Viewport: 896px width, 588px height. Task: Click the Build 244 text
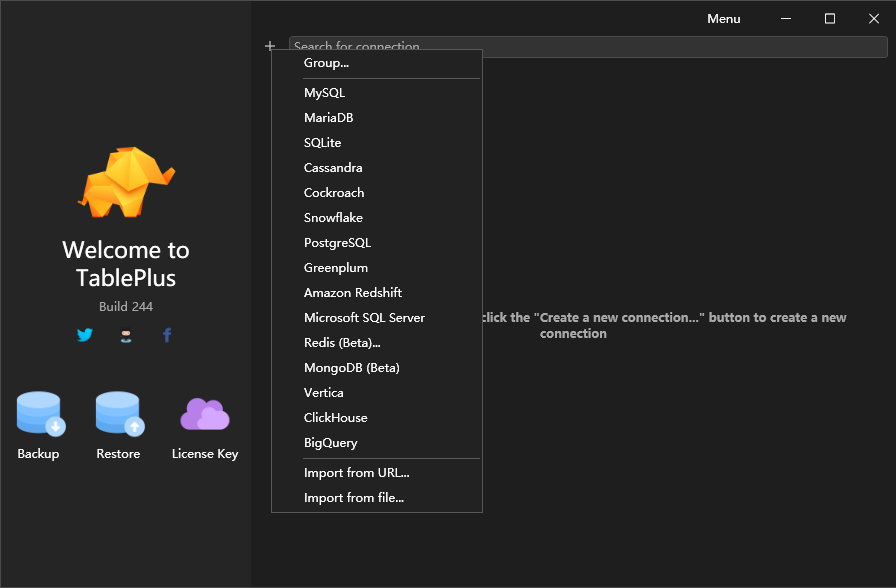126,307
